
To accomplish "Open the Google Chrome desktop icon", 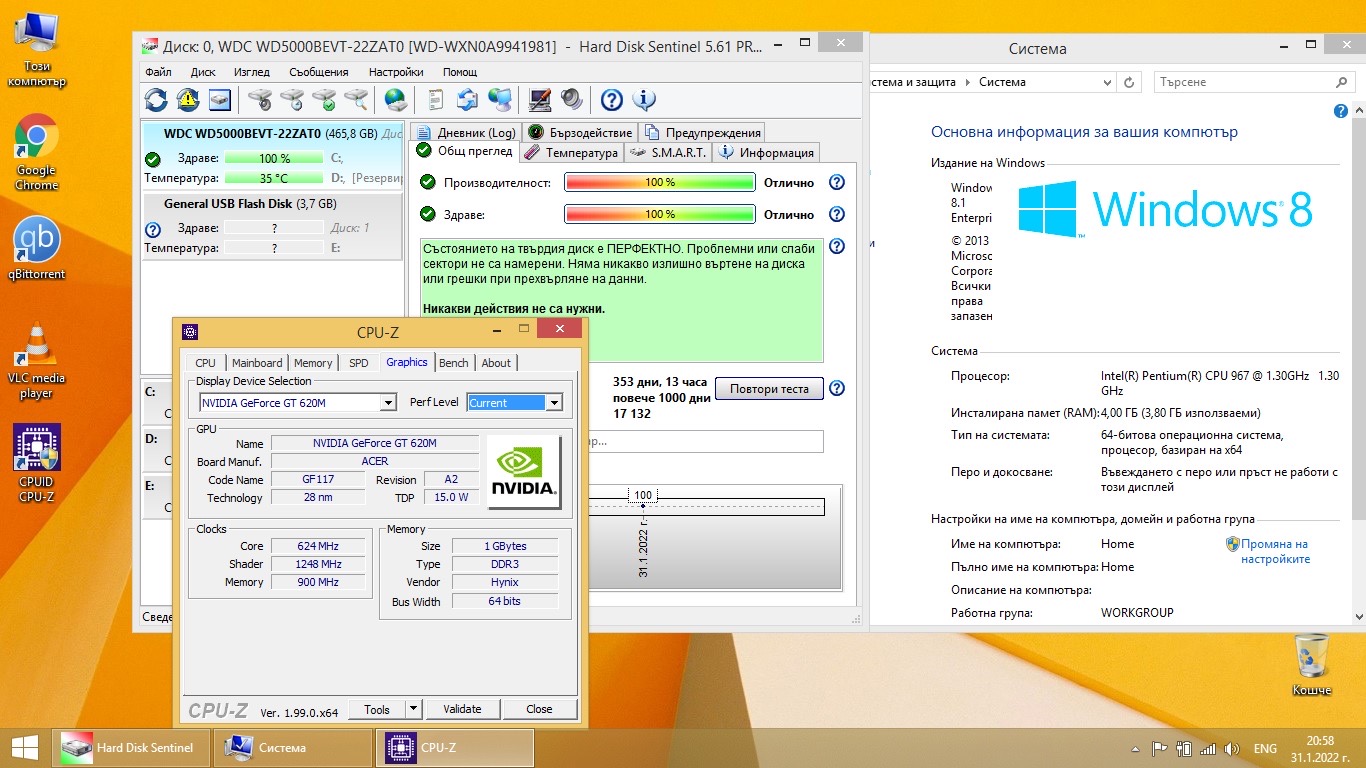I will point(36,152).
